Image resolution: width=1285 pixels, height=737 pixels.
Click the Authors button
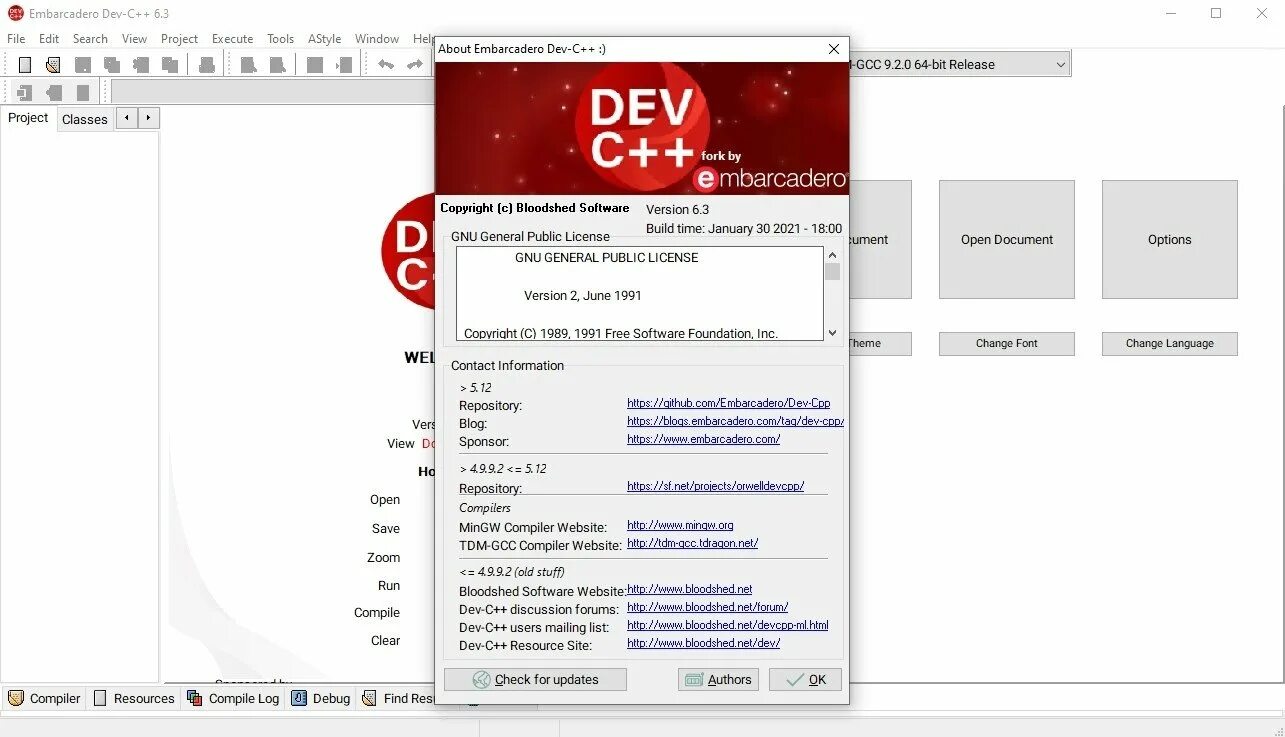tap(718, 679)
